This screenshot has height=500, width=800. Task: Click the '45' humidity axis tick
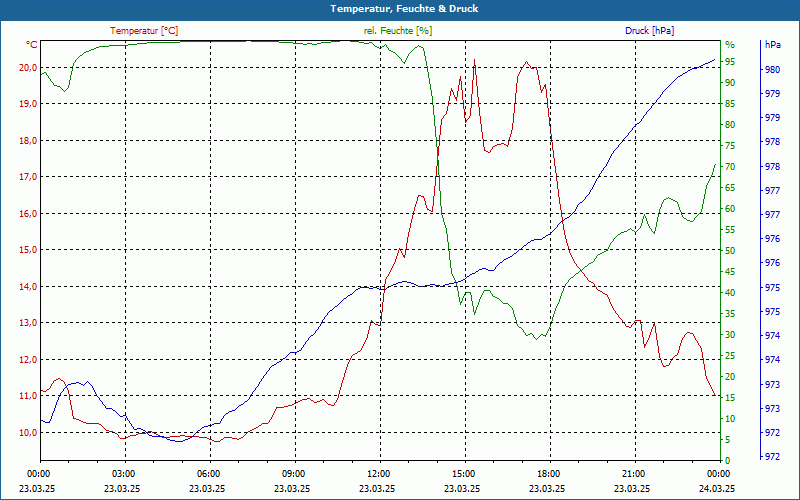[730, 272]
